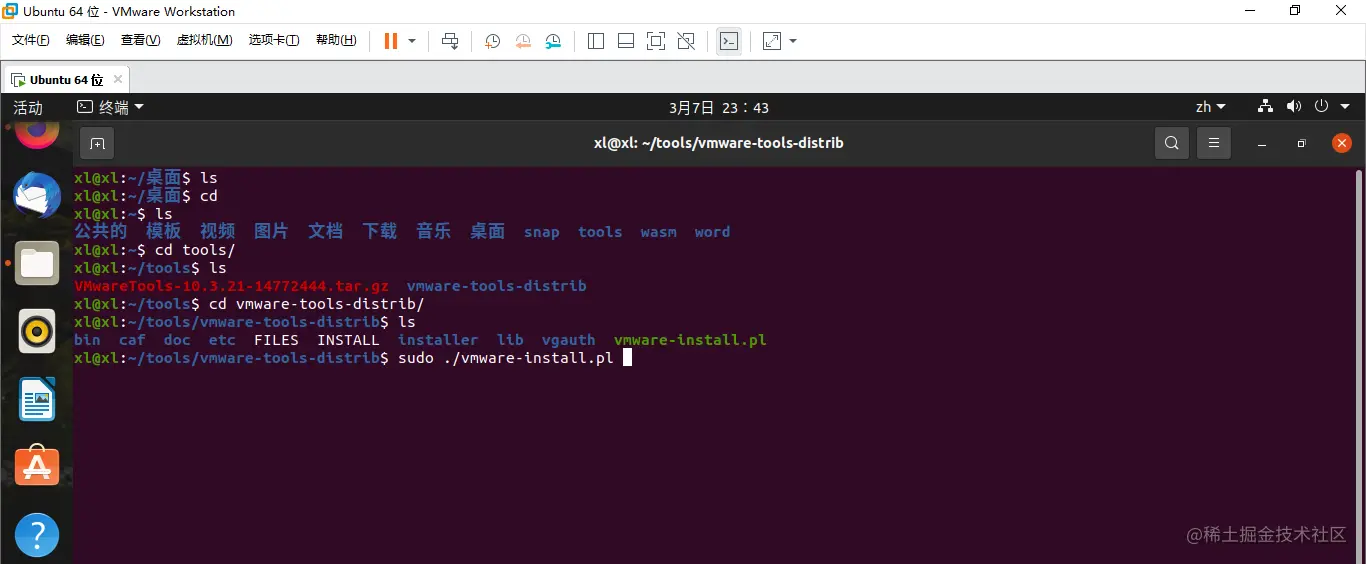Screen dimensions: 1366x564
Task: Take a snapshot of the virtual machine
Action: click(x=492, y=41)
